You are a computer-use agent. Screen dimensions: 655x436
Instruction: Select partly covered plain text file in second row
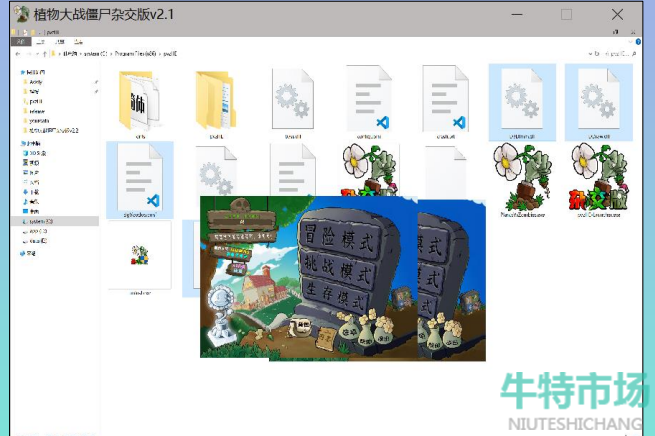tap(292, 170)
